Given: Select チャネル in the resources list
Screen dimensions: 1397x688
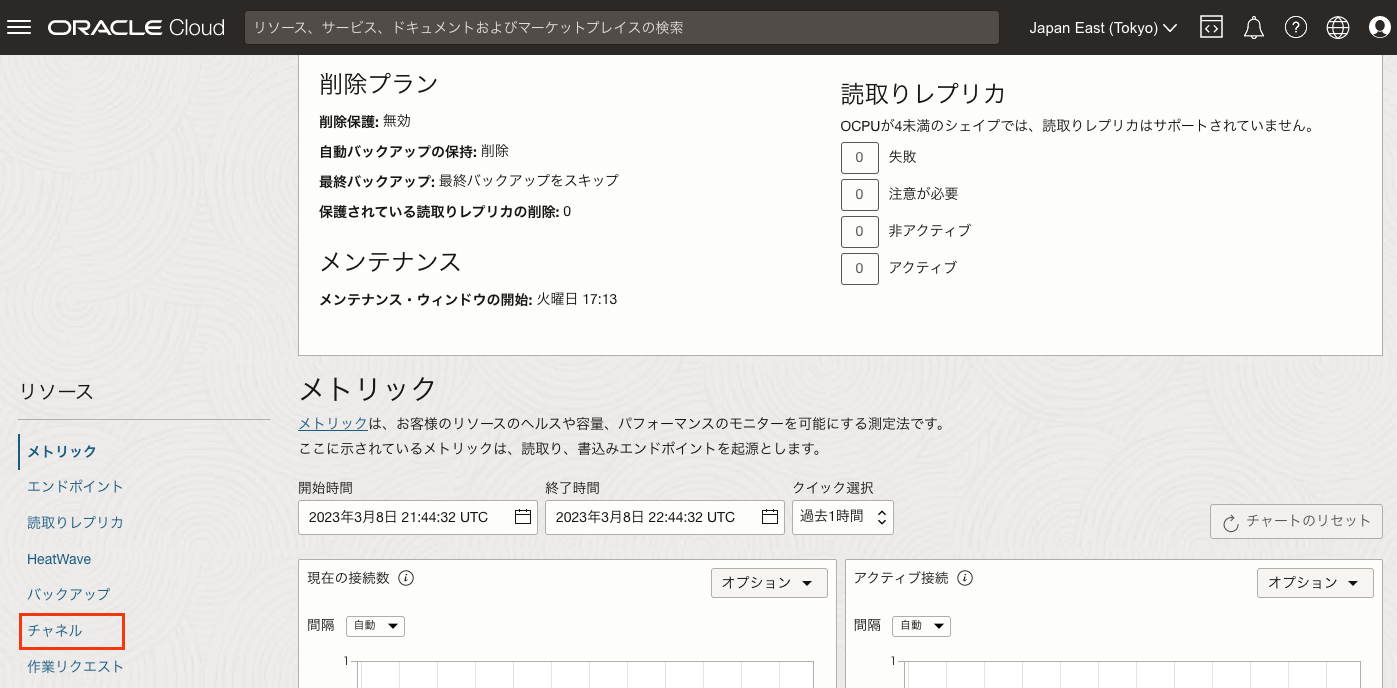Looking at the screenshot, I should (55, 631).
